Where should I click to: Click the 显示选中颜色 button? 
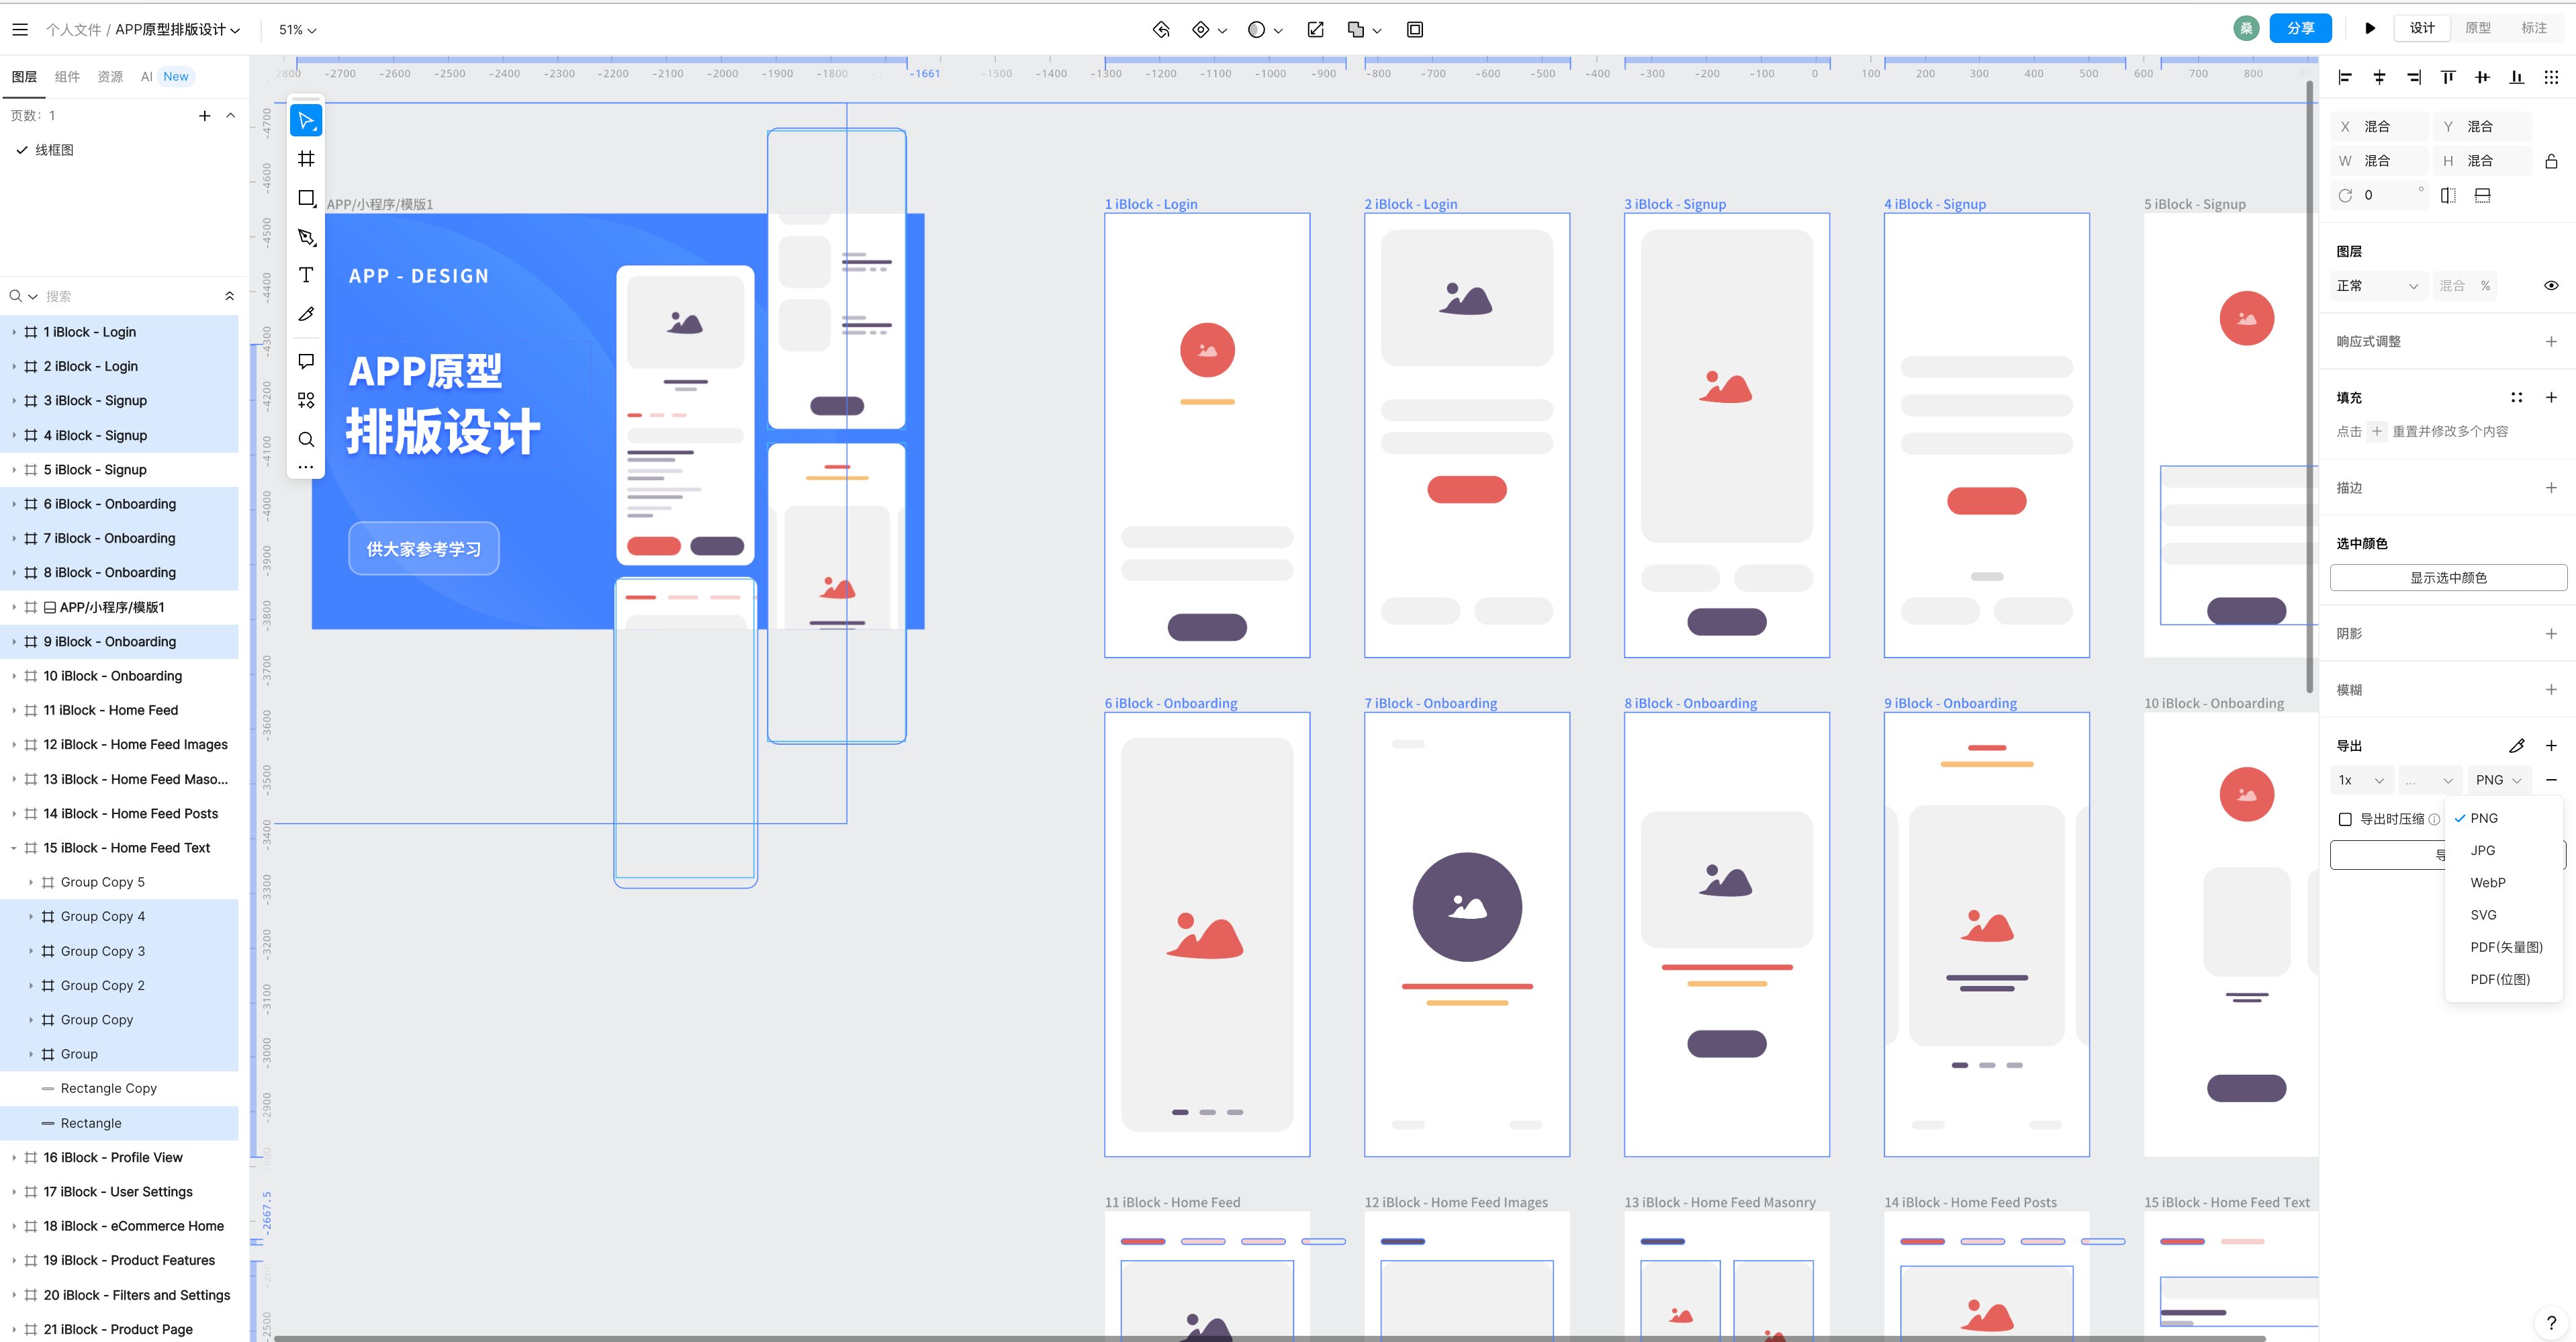tap(2447, 578)
